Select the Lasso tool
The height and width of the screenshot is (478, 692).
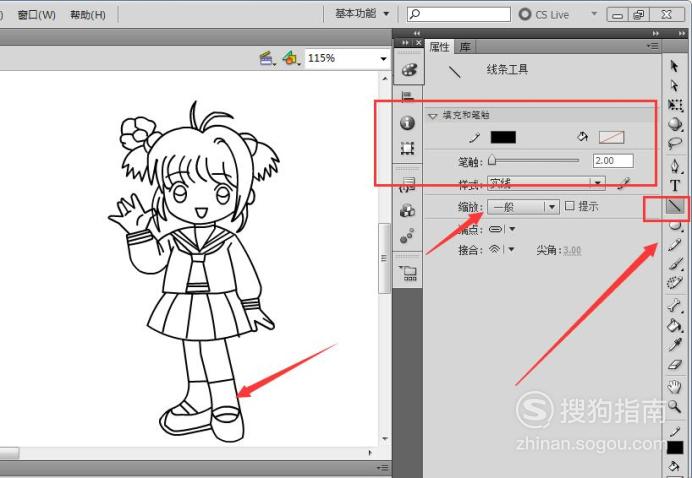675,143
